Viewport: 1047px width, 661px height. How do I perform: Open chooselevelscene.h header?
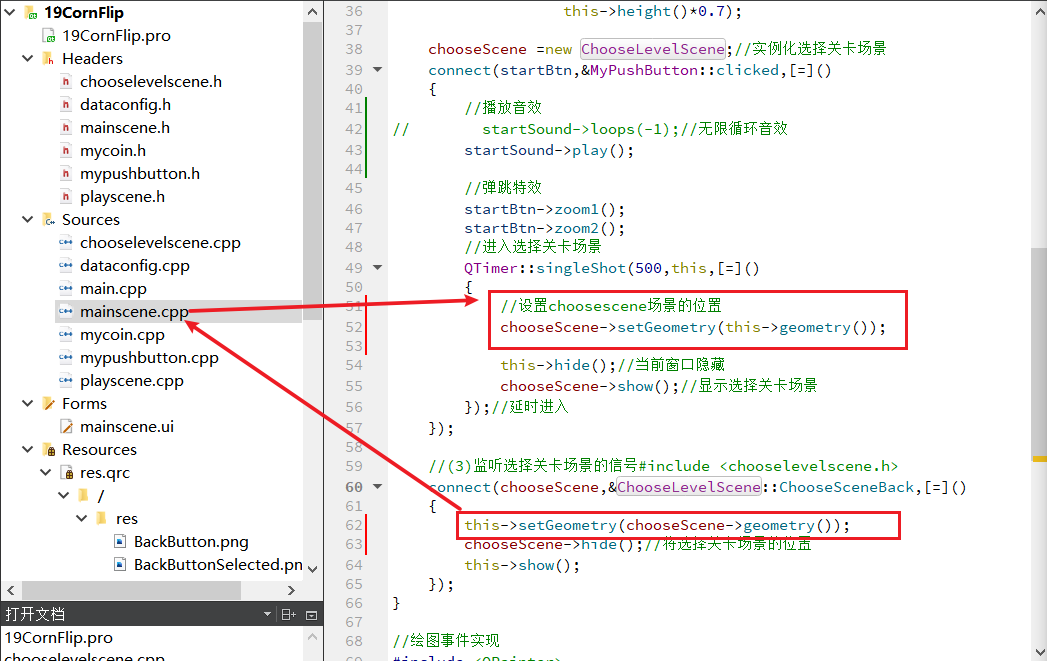pyautogui.click(x=151, y=81)
